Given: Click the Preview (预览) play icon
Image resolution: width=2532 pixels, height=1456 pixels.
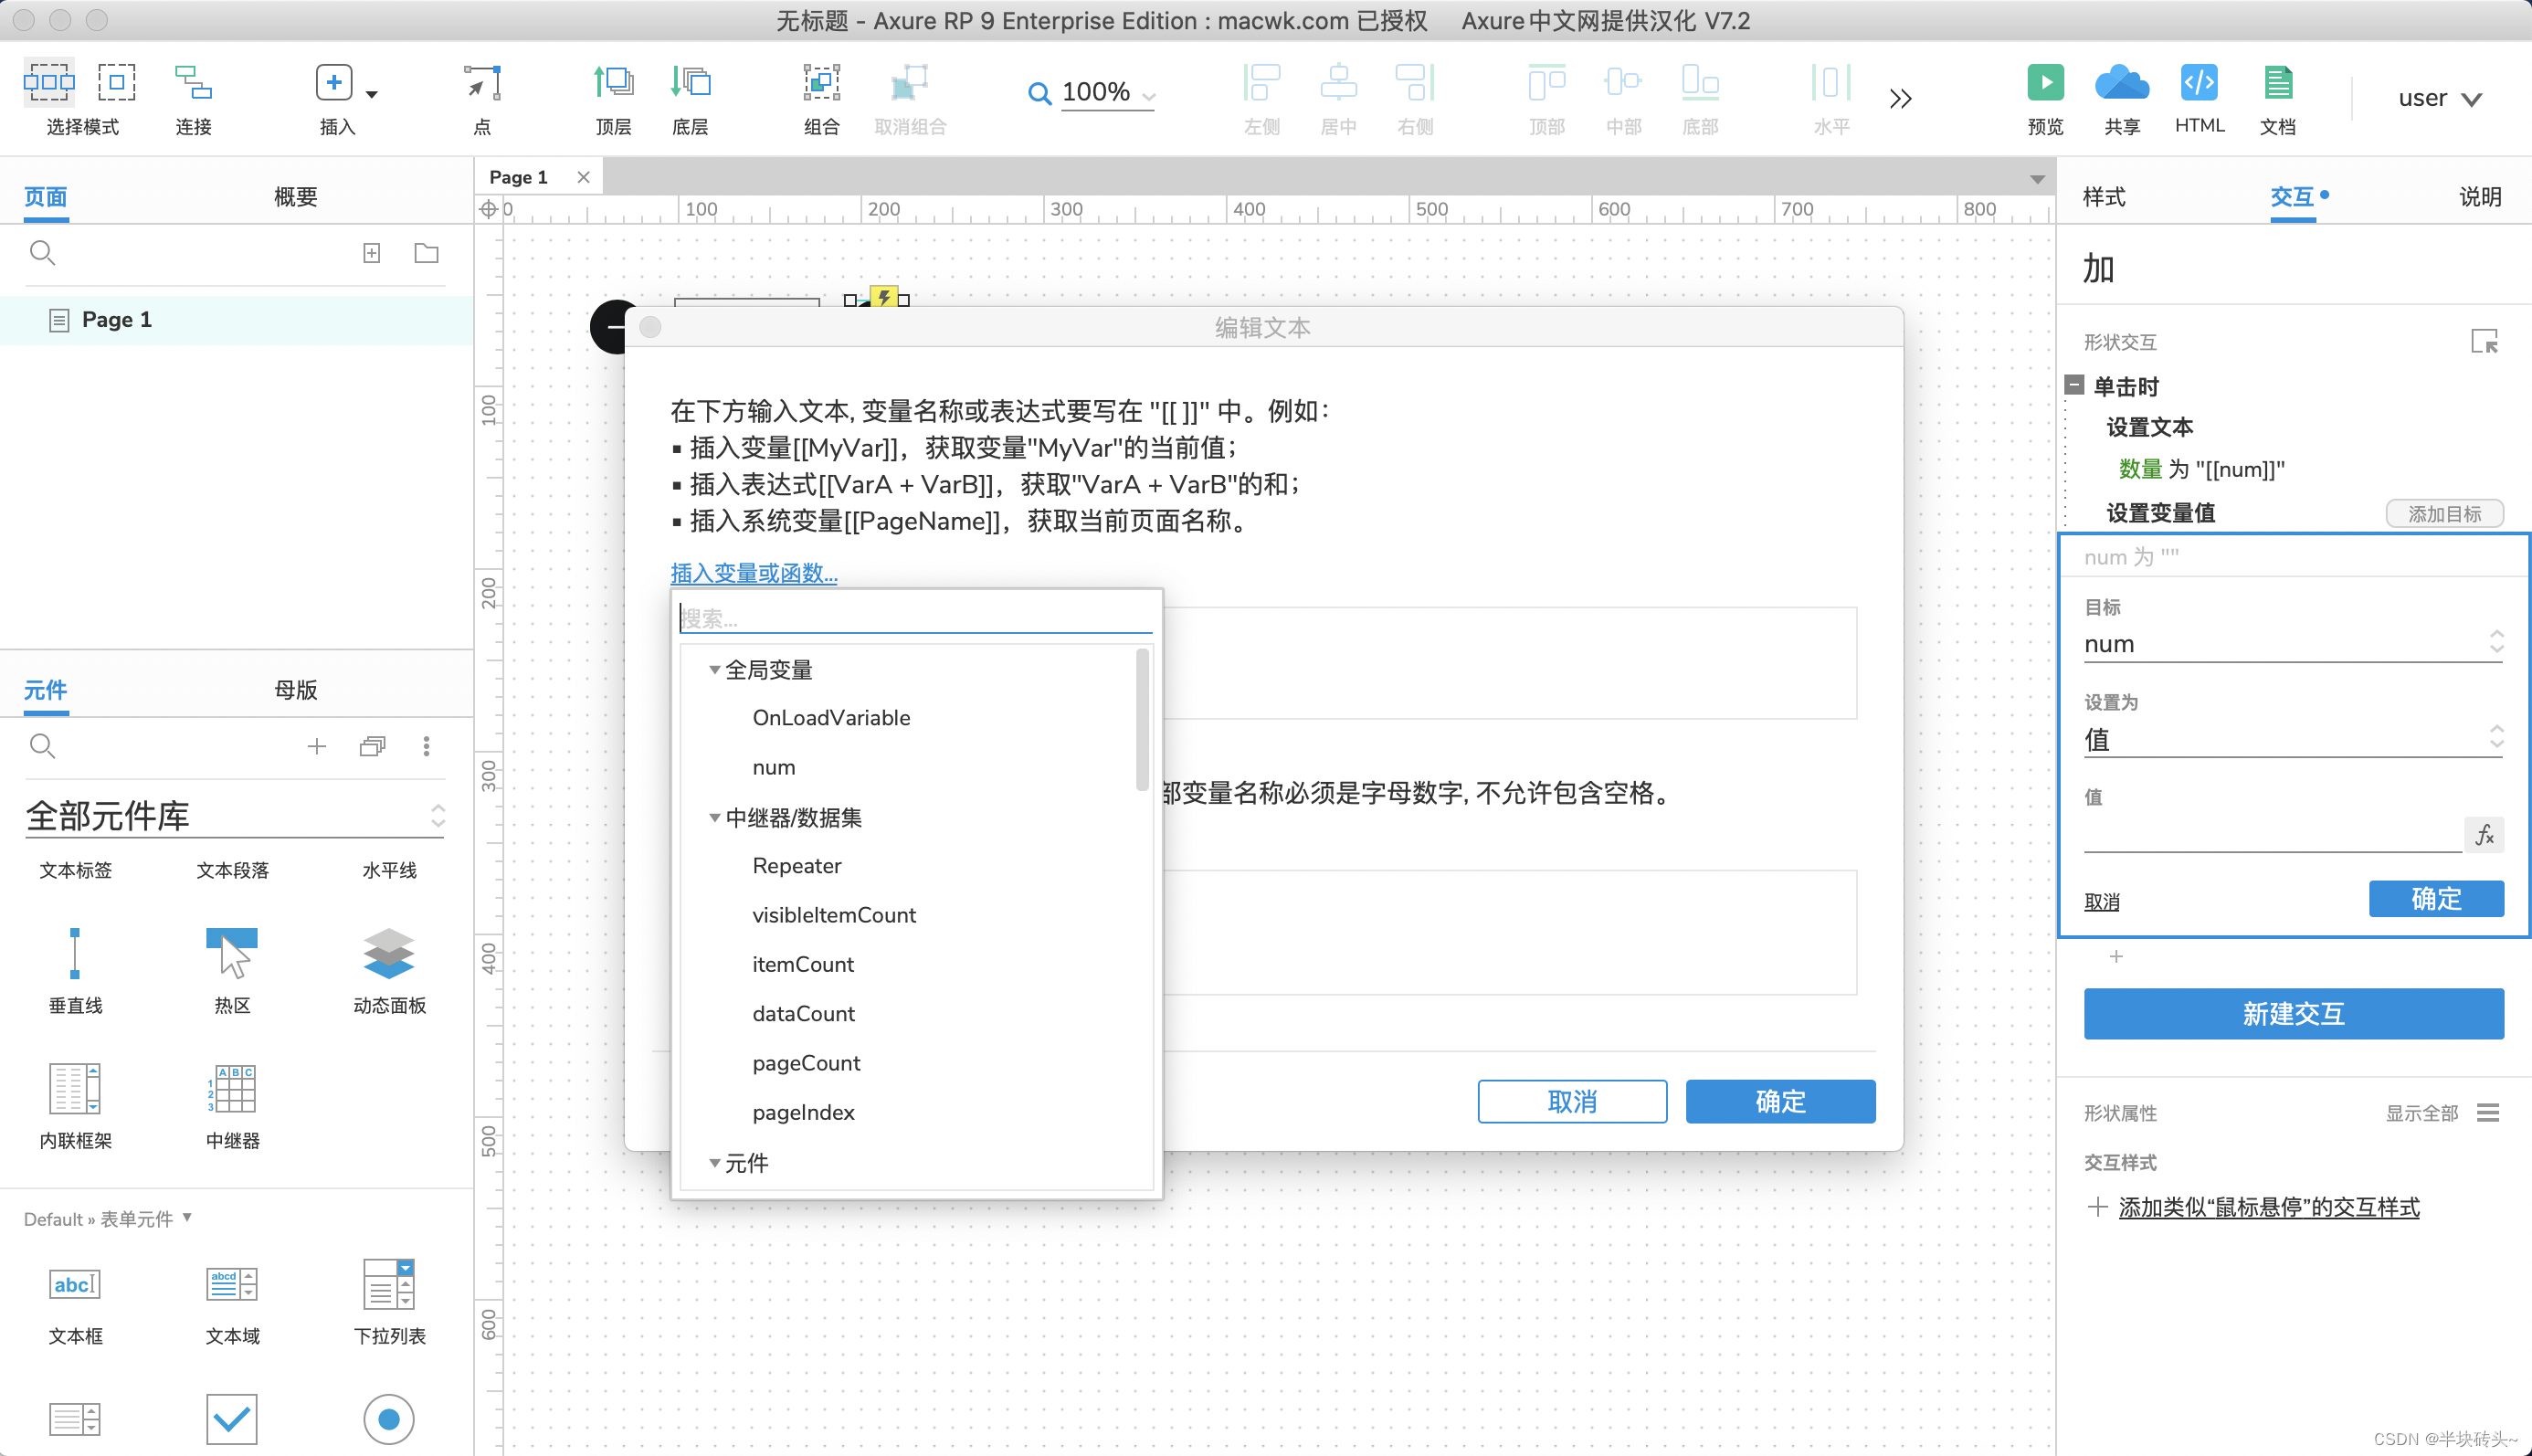Looking at the screenshot, I should tap(2045, 82).
